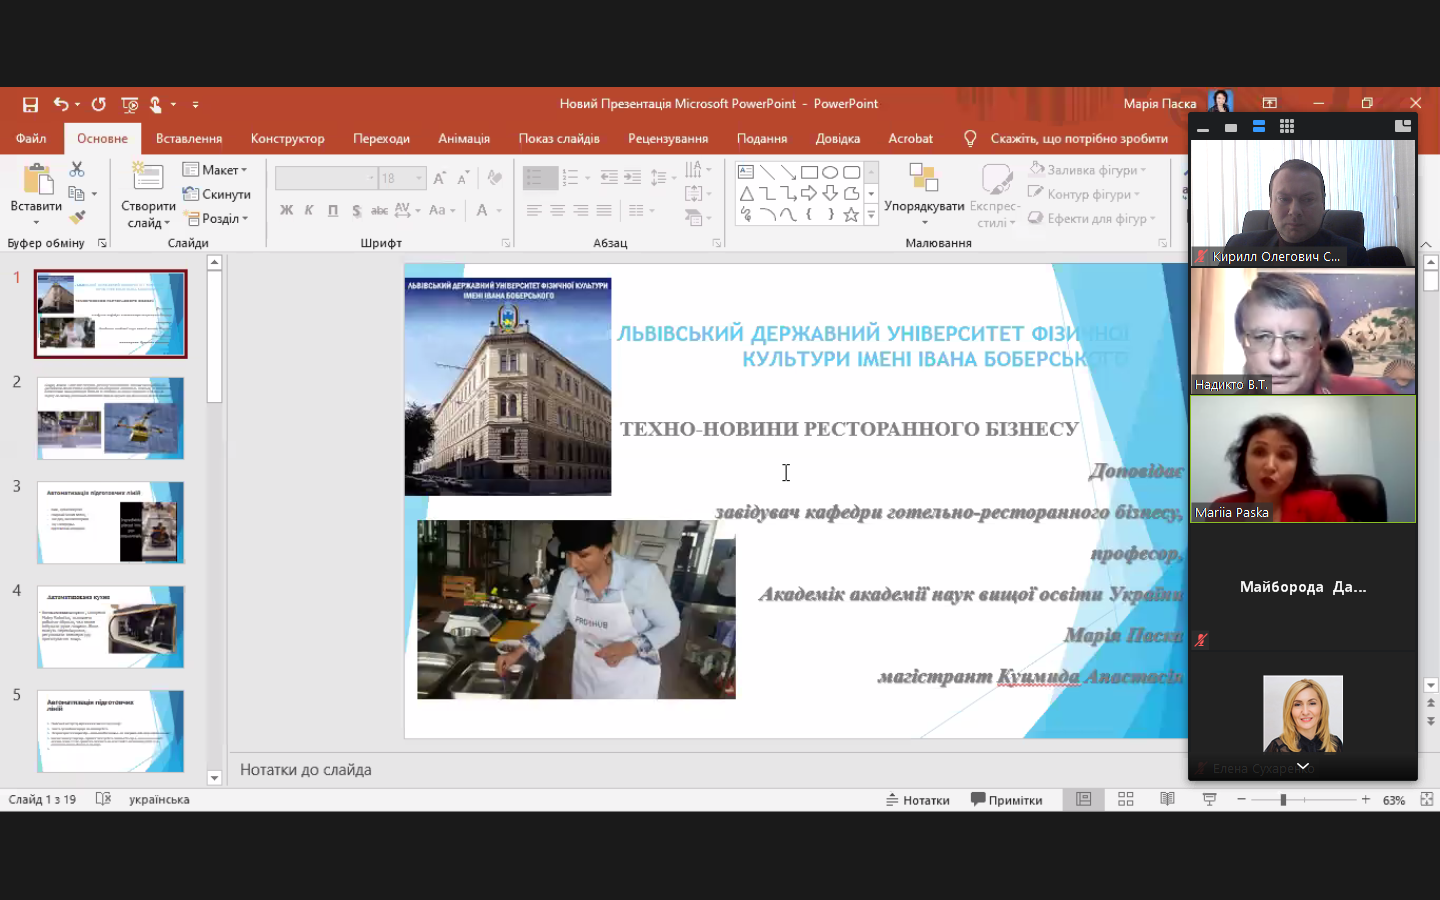Pick the star shape from shapes gallery

click(851, 215)
